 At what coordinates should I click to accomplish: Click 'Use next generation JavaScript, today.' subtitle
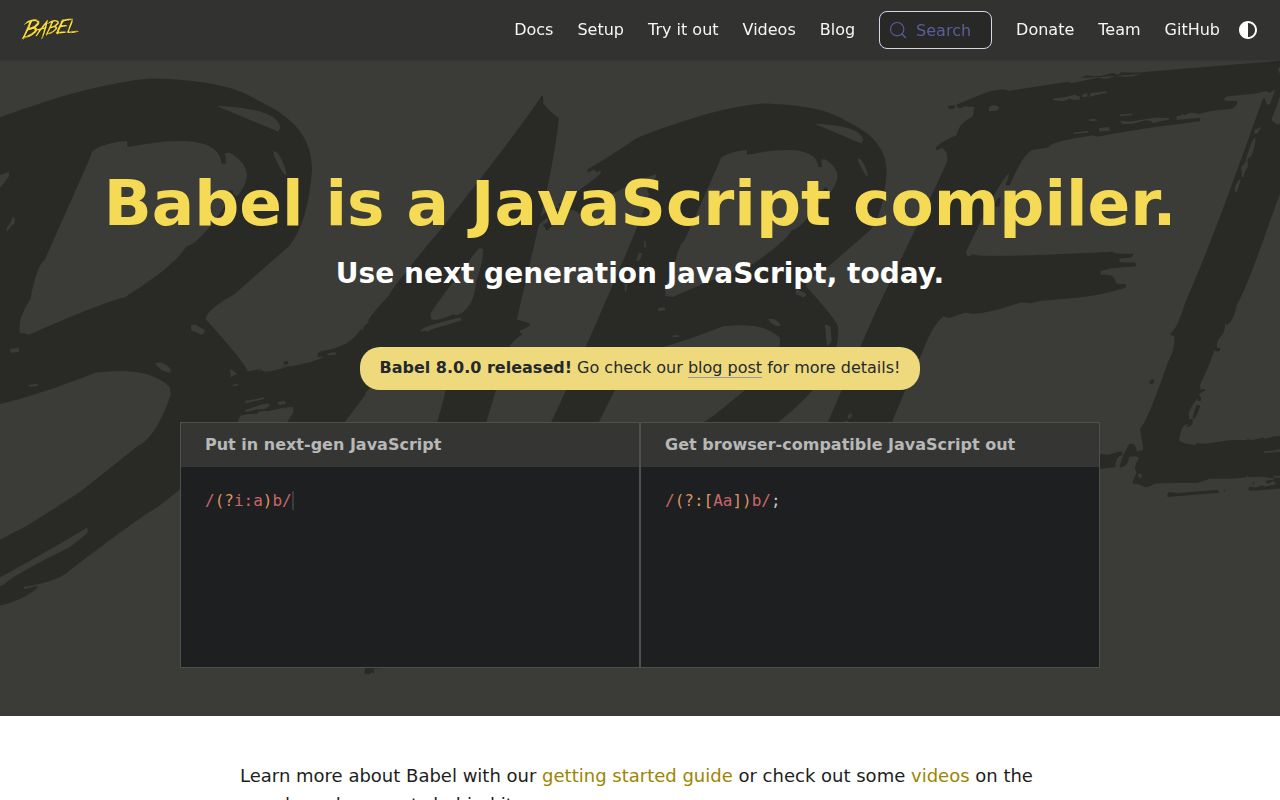click(640, 273)
